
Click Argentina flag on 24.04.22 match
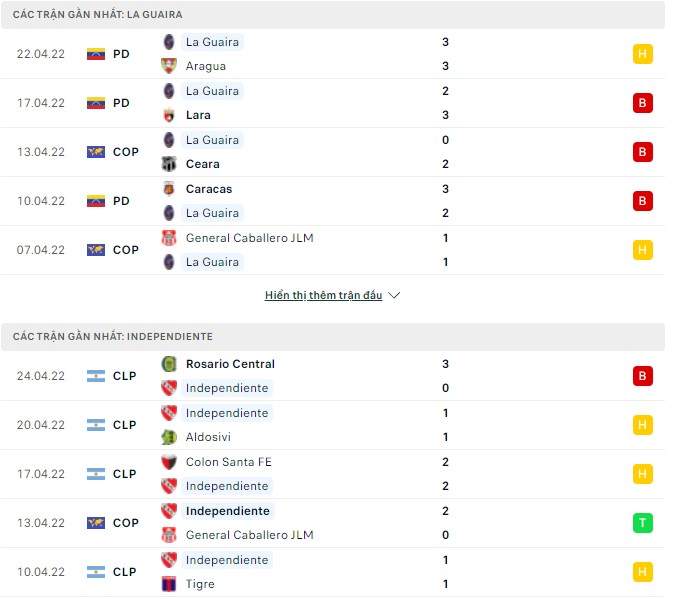(96, 376)
